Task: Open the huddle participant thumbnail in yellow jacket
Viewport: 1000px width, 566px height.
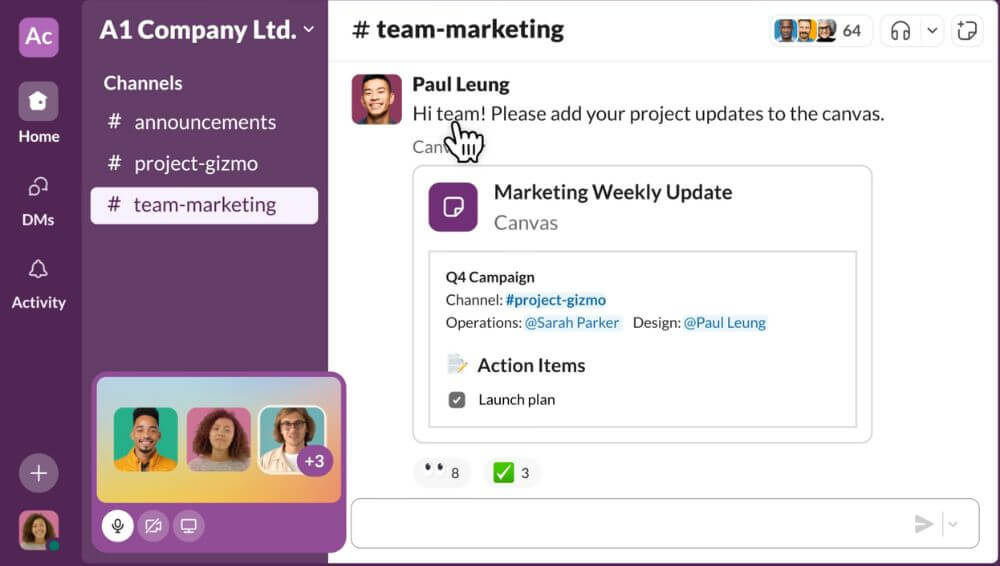Action: coord(145,439)
